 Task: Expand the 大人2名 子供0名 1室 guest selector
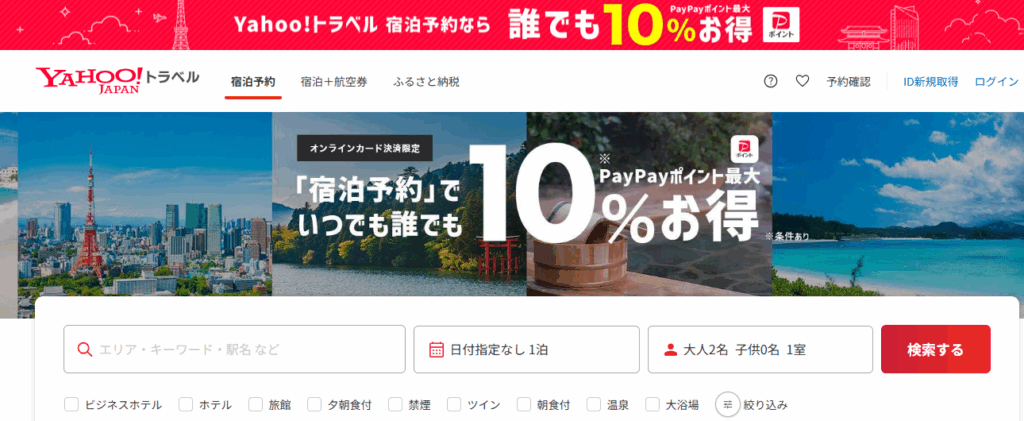[x=760, y=349]
